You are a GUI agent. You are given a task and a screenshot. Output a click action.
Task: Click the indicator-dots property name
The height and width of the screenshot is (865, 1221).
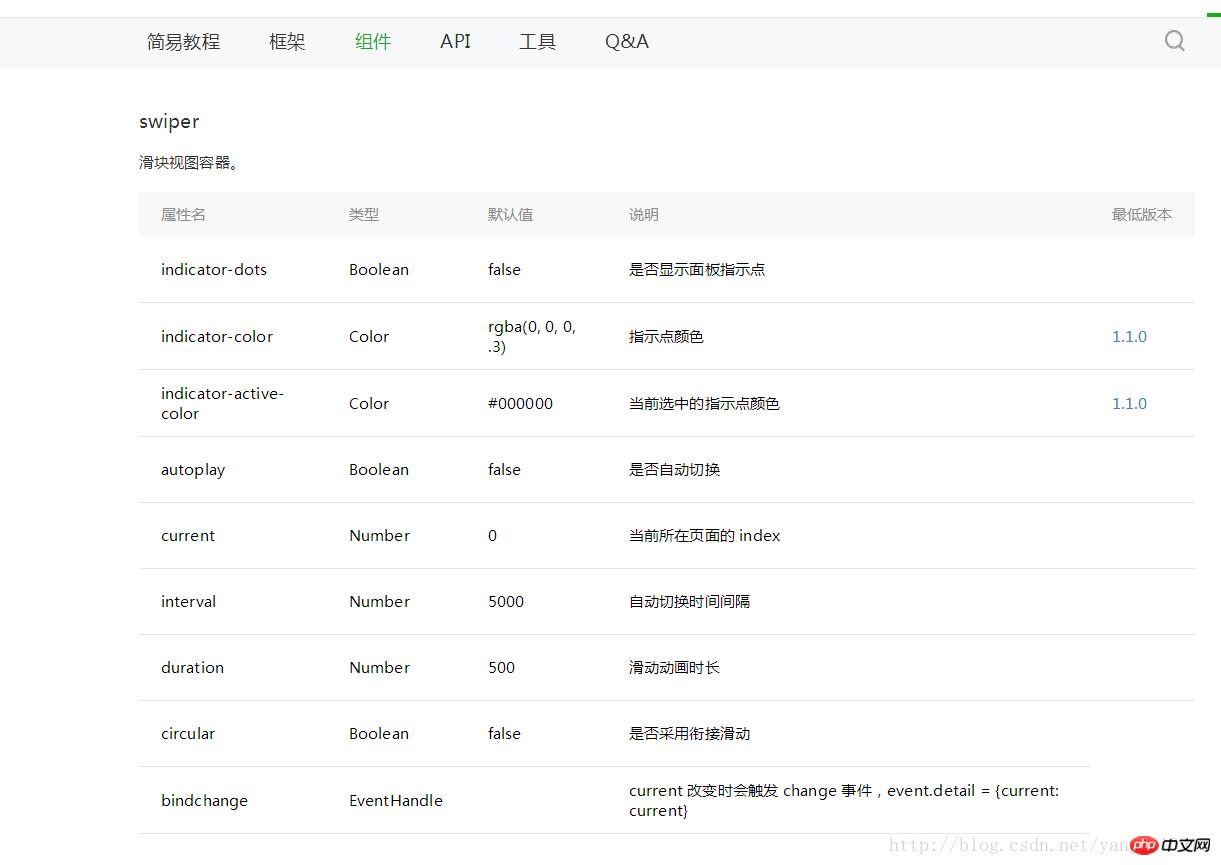pyautogui.click(x=214, y=270)
